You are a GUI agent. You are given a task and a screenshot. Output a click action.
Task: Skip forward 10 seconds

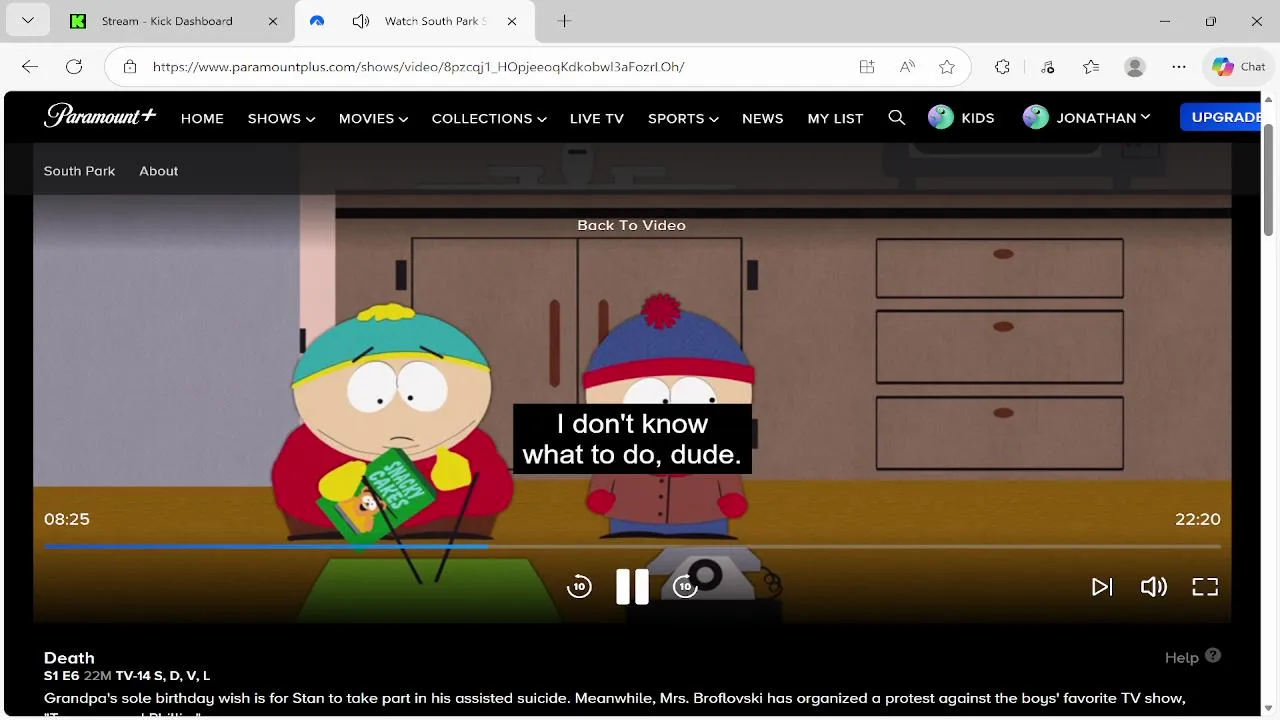685,587
